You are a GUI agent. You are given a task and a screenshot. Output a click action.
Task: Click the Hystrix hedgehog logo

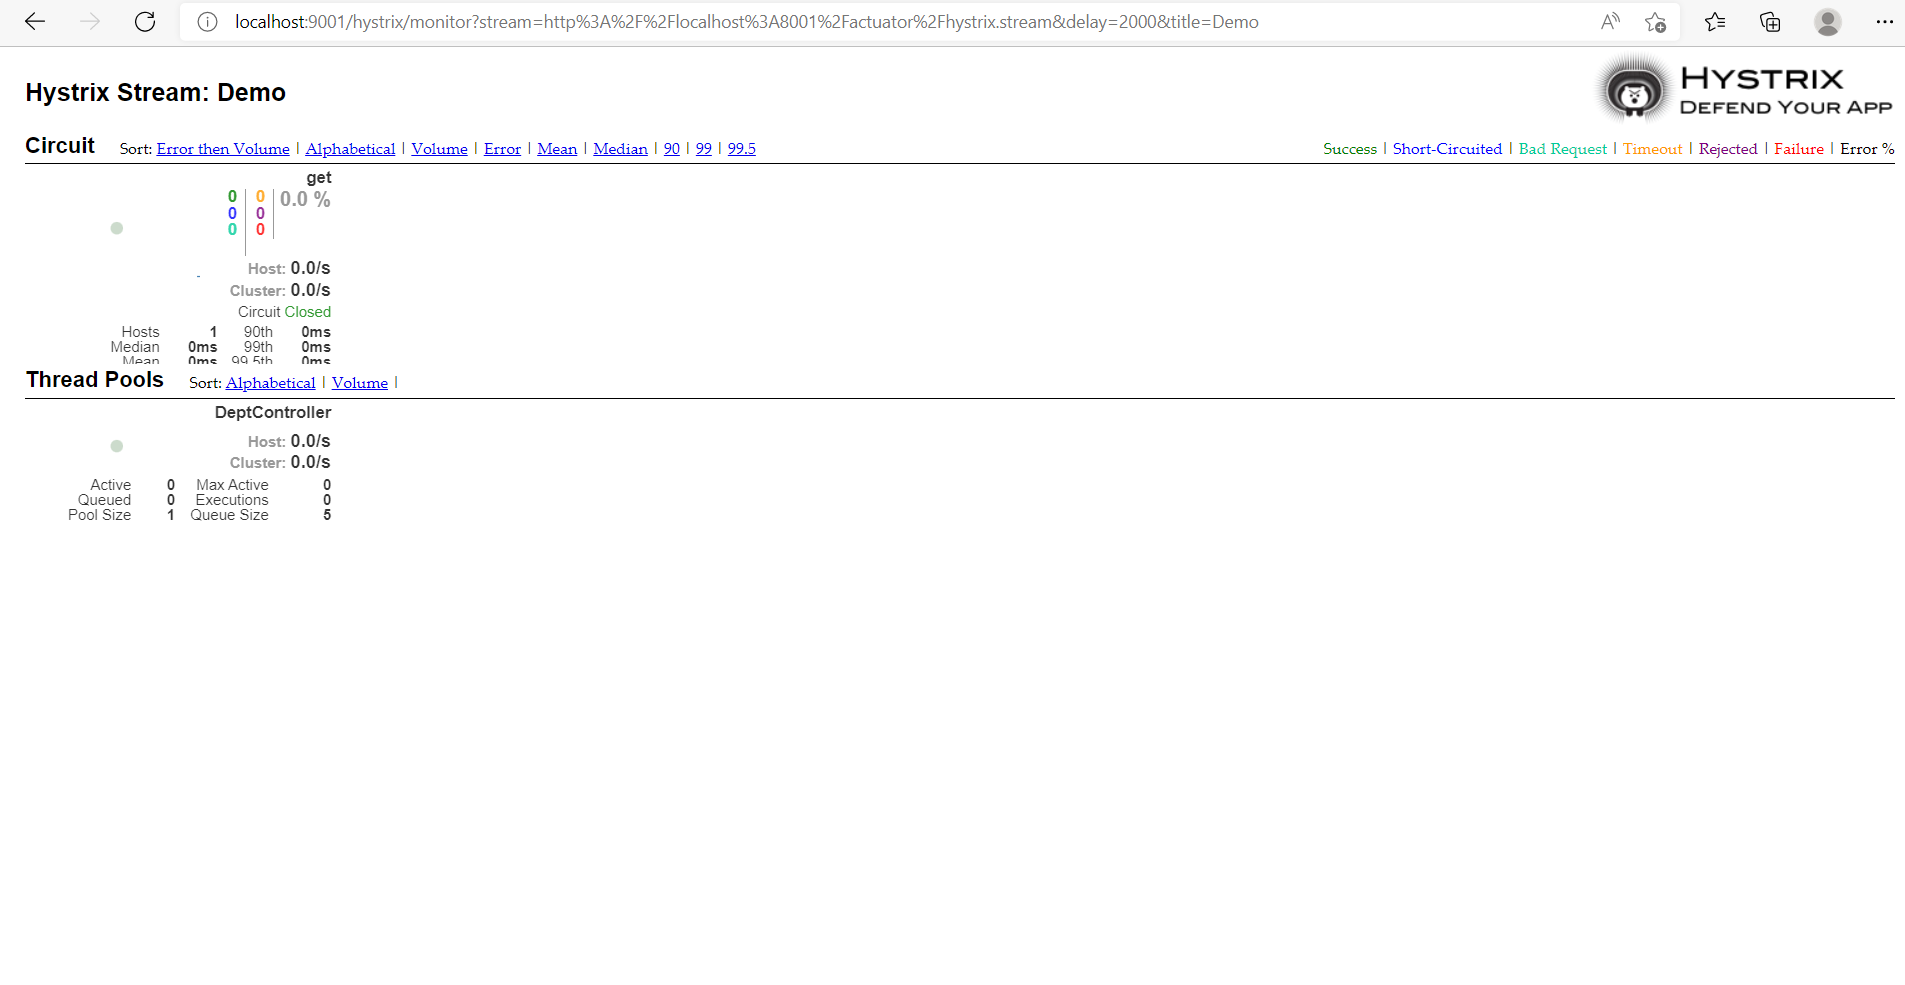pyautogui.click(x=1634, y=90)
